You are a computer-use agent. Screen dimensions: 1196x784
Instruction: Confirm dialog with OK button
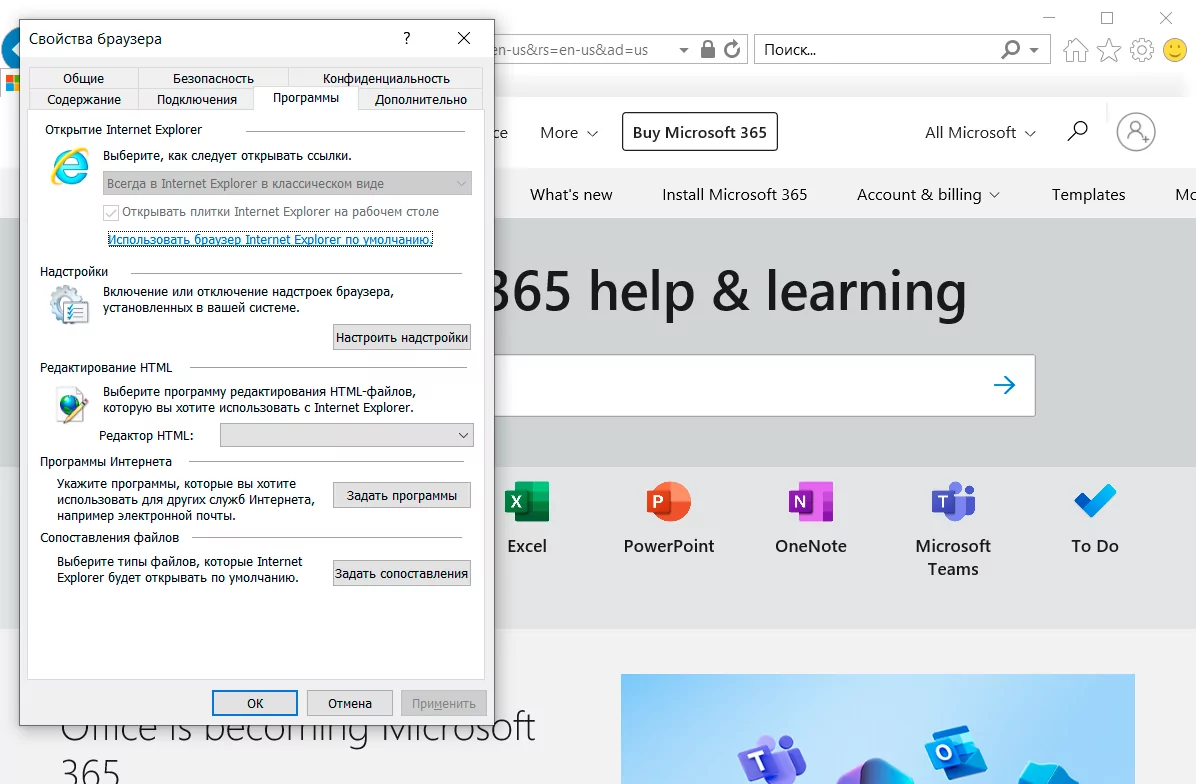[x=255, y=703]
